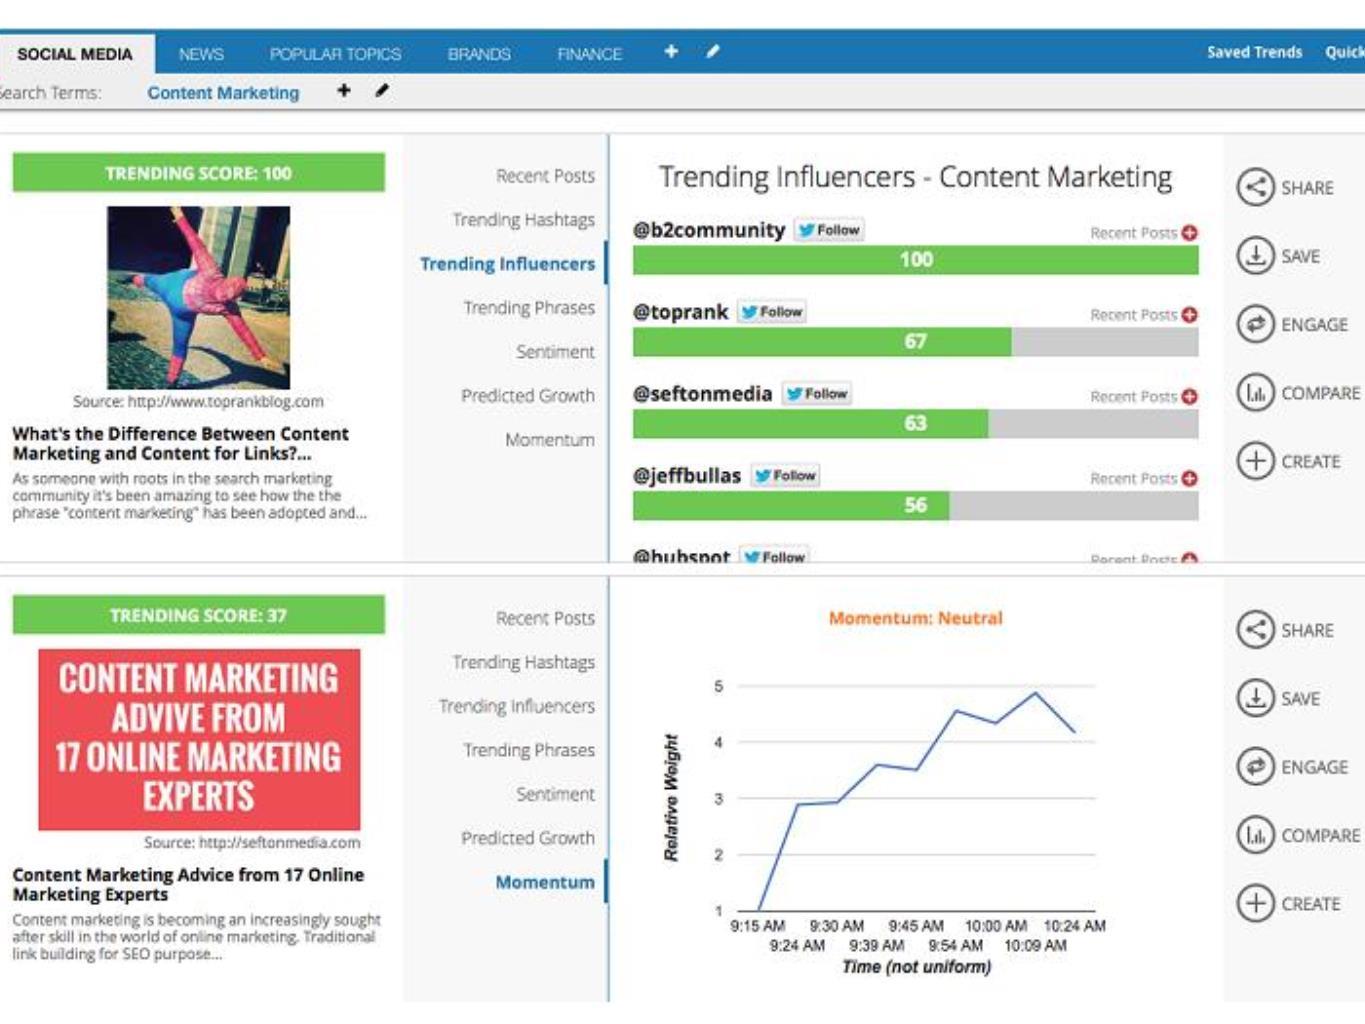
Task: Add a new category tab with plus icon
Action: pos(671,51)
